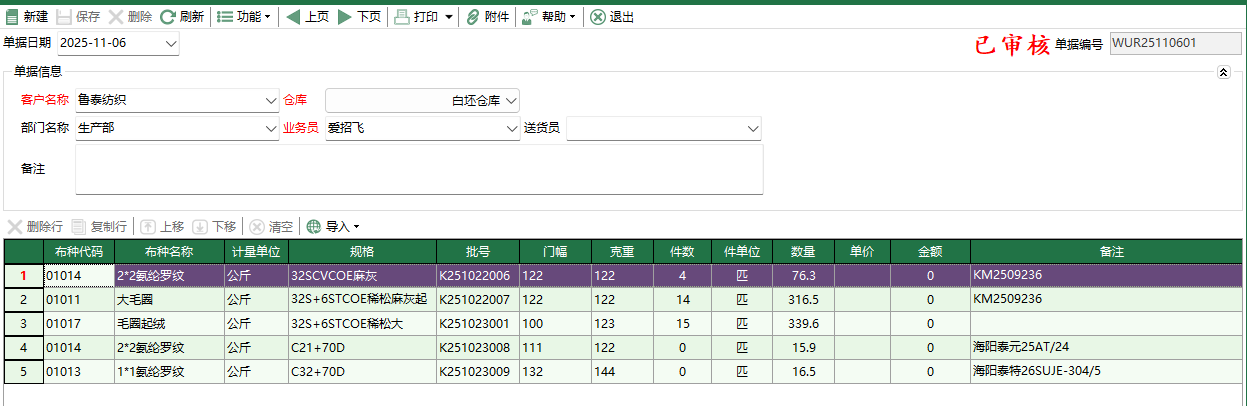Go to next page with 下页
1247x406 pixels.
click(x=359, y=17)
